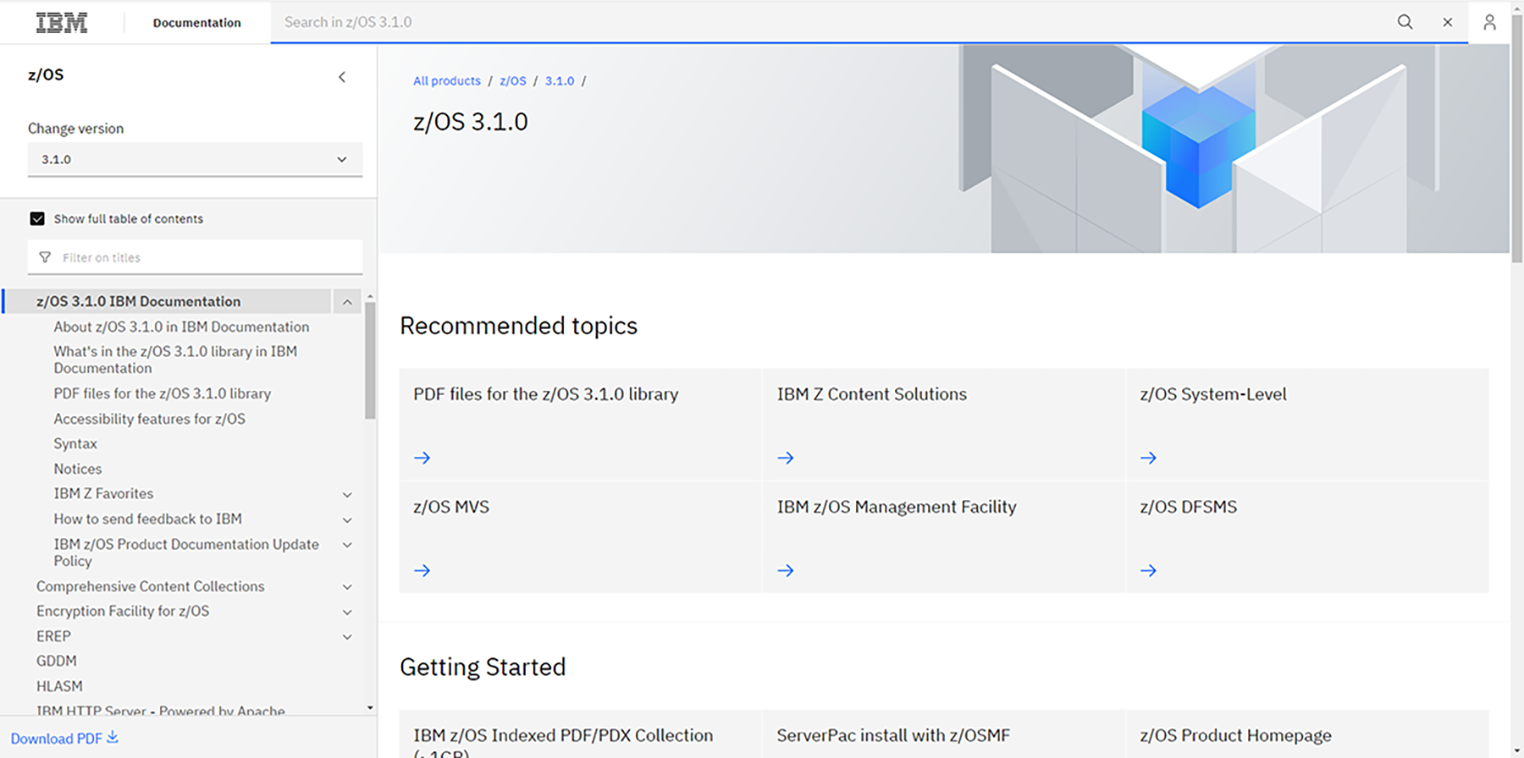This screenshot has width=1524, height=758.
Task: Click the search magnifier icon
Action: pos(1405,22)
